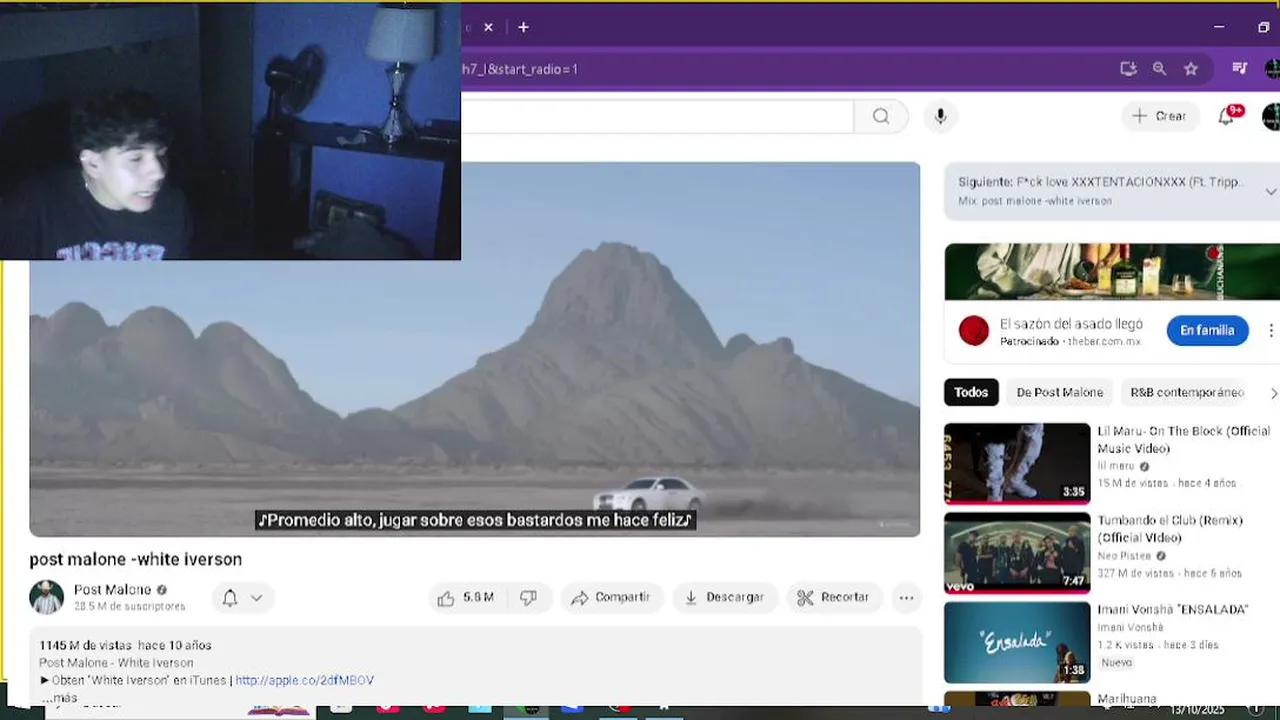
Task: Click the video title post malone -white iverson
Action: (x=136, y=559)
